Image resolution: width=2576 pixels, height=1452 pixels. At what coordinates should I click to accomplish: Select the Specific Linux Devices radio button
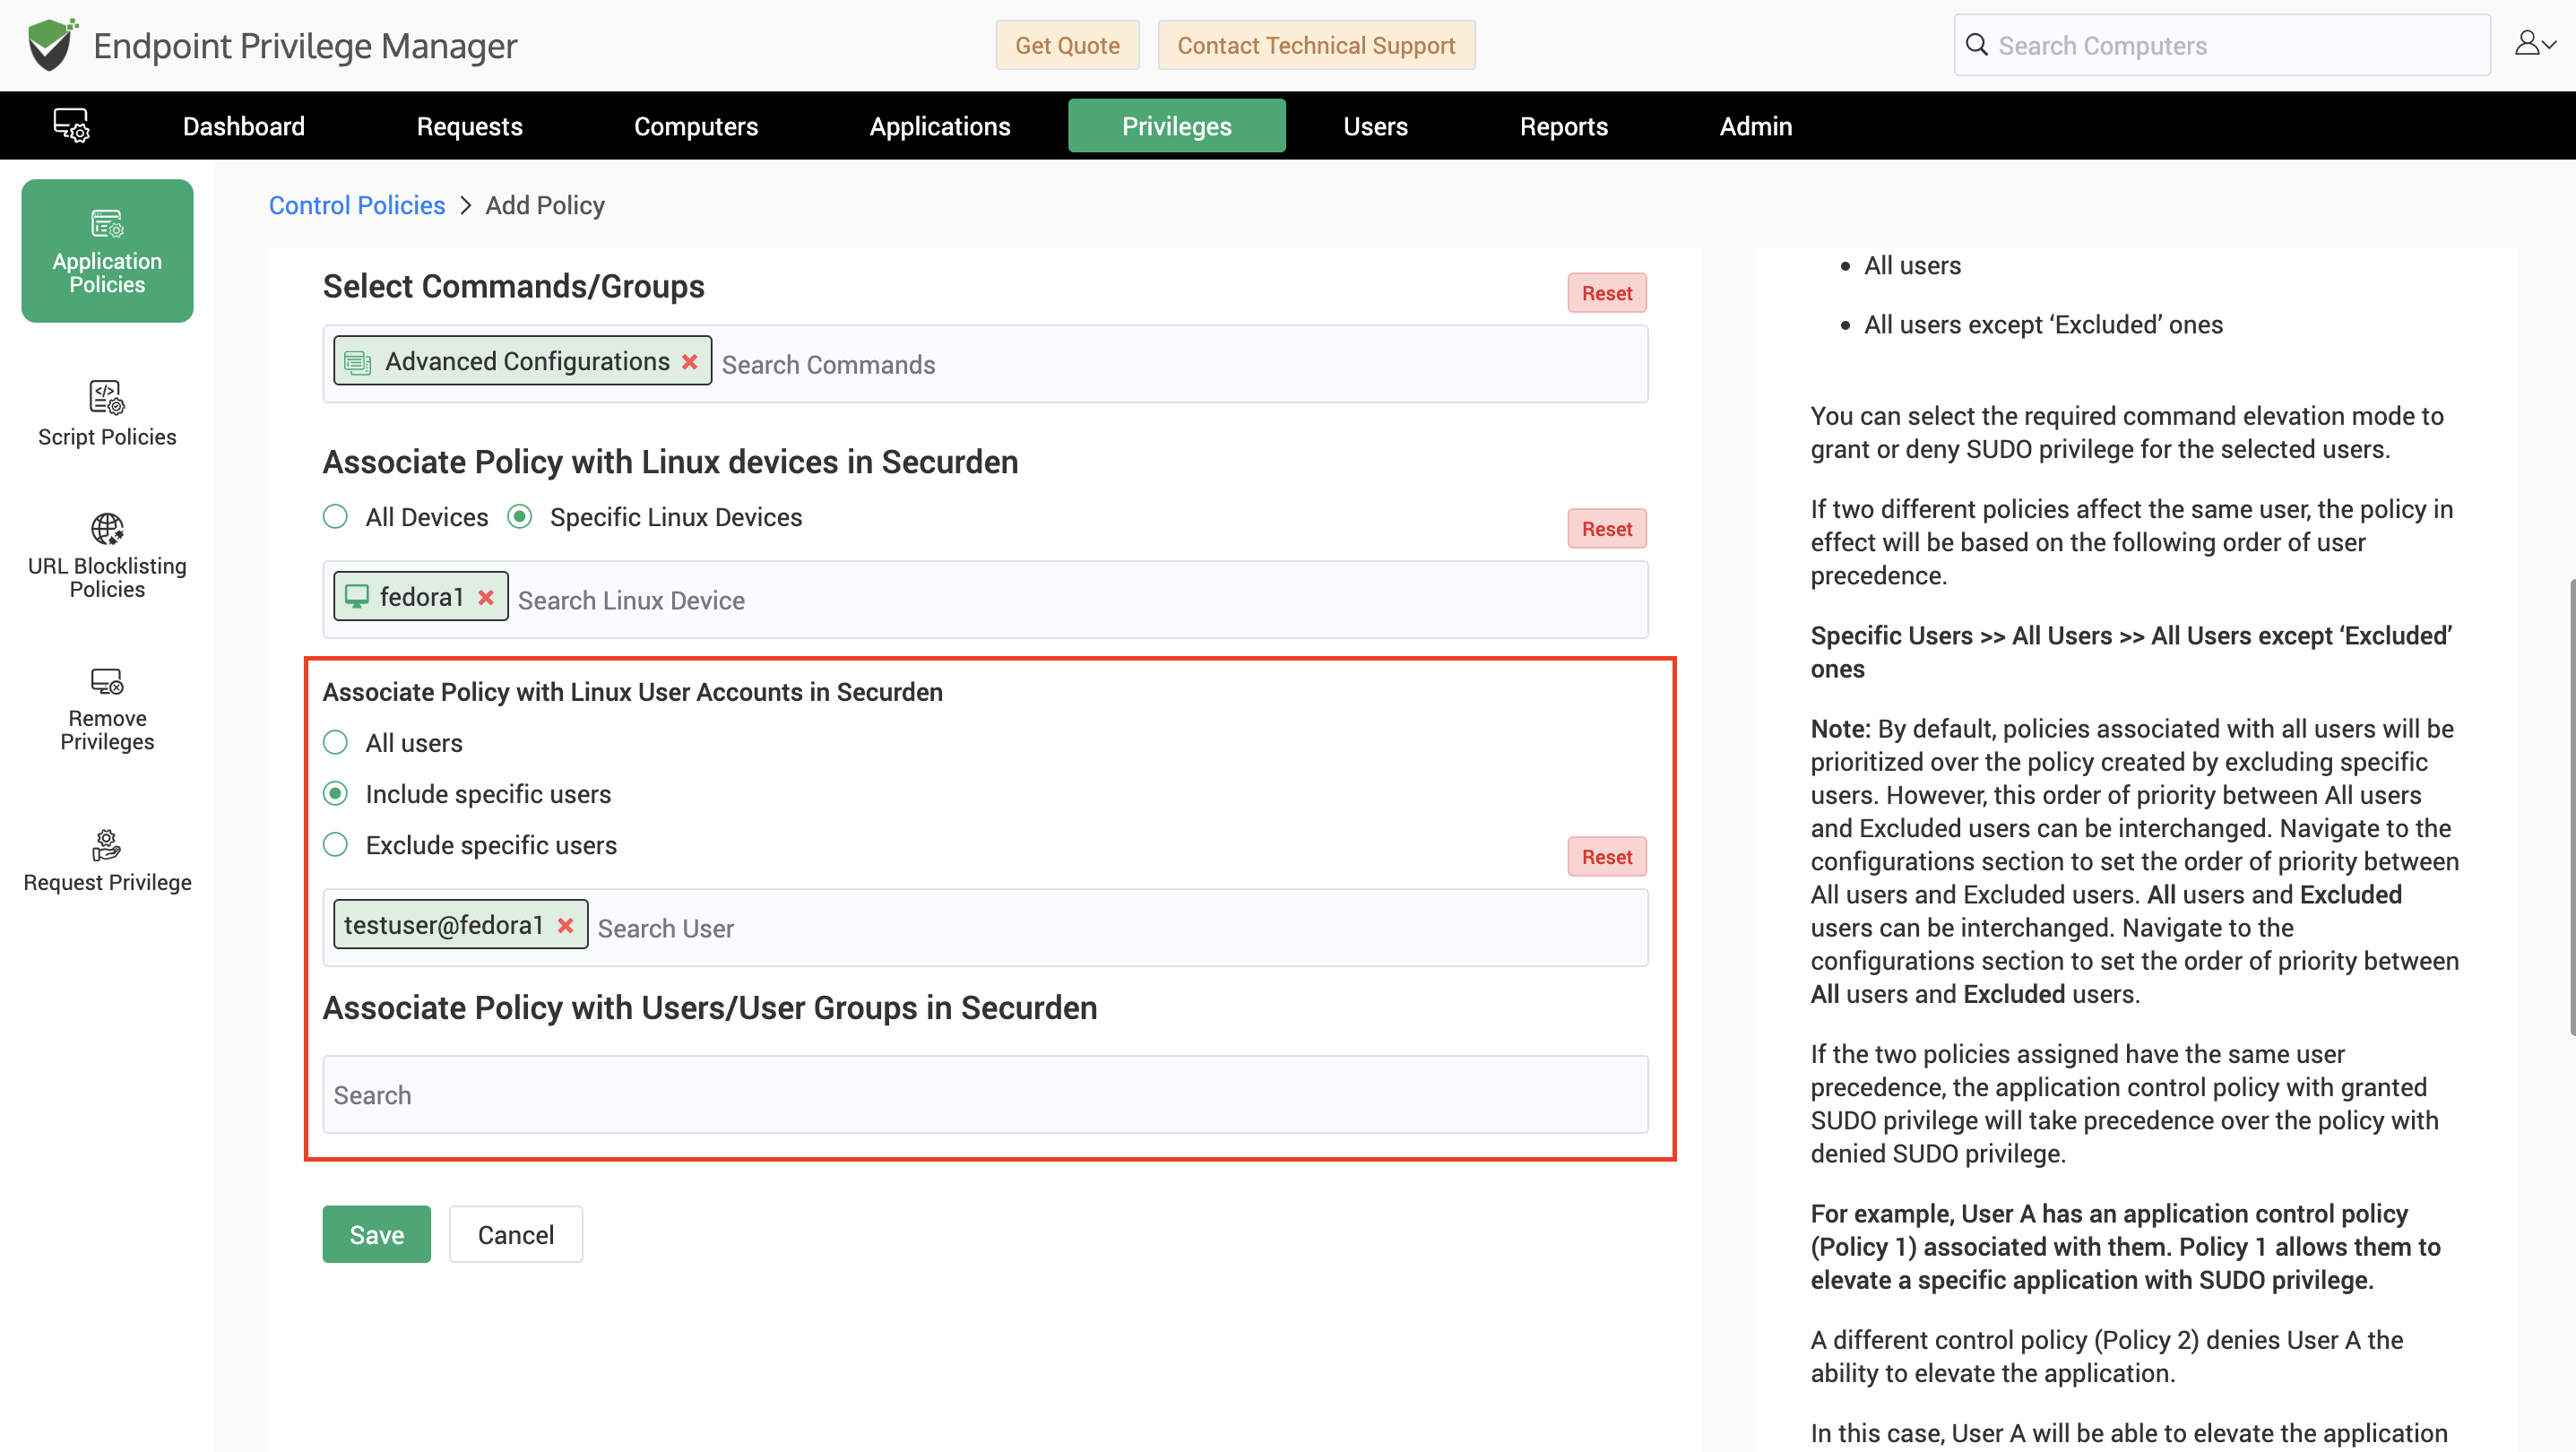click(x=520, y=517)
